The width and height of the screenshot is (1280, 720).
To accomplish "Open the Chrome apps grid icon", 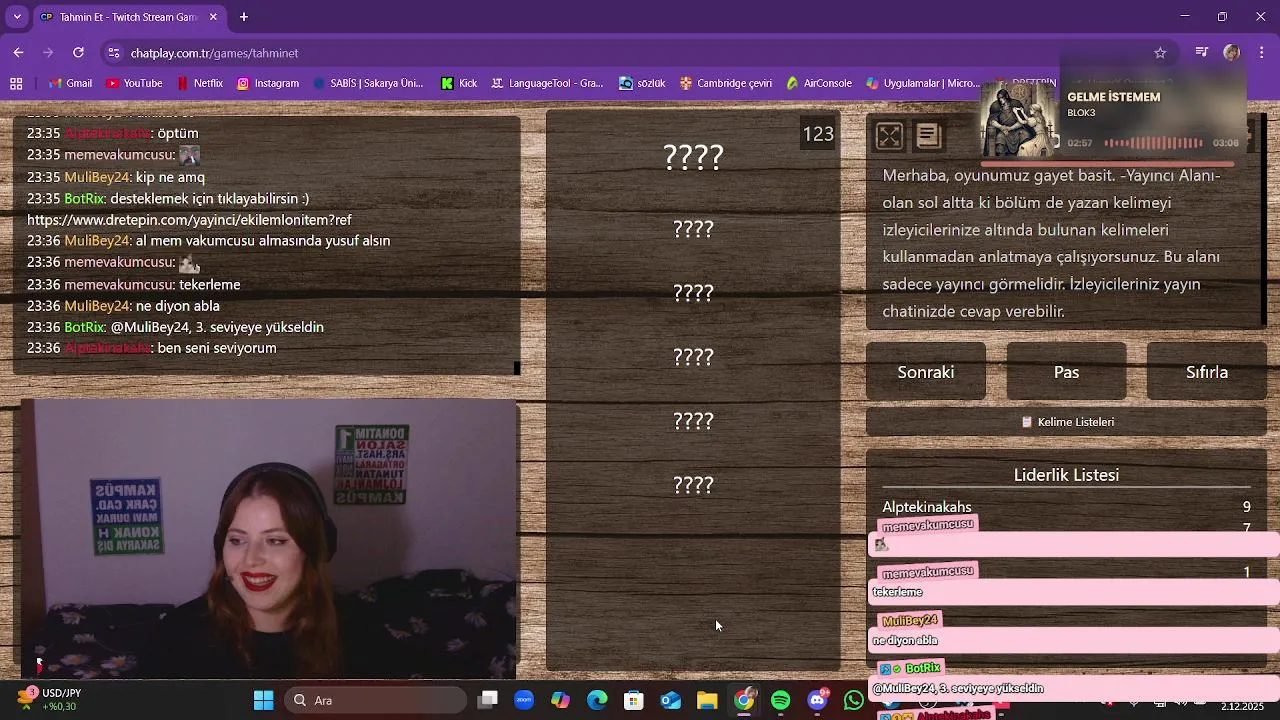I will point(16,83).
